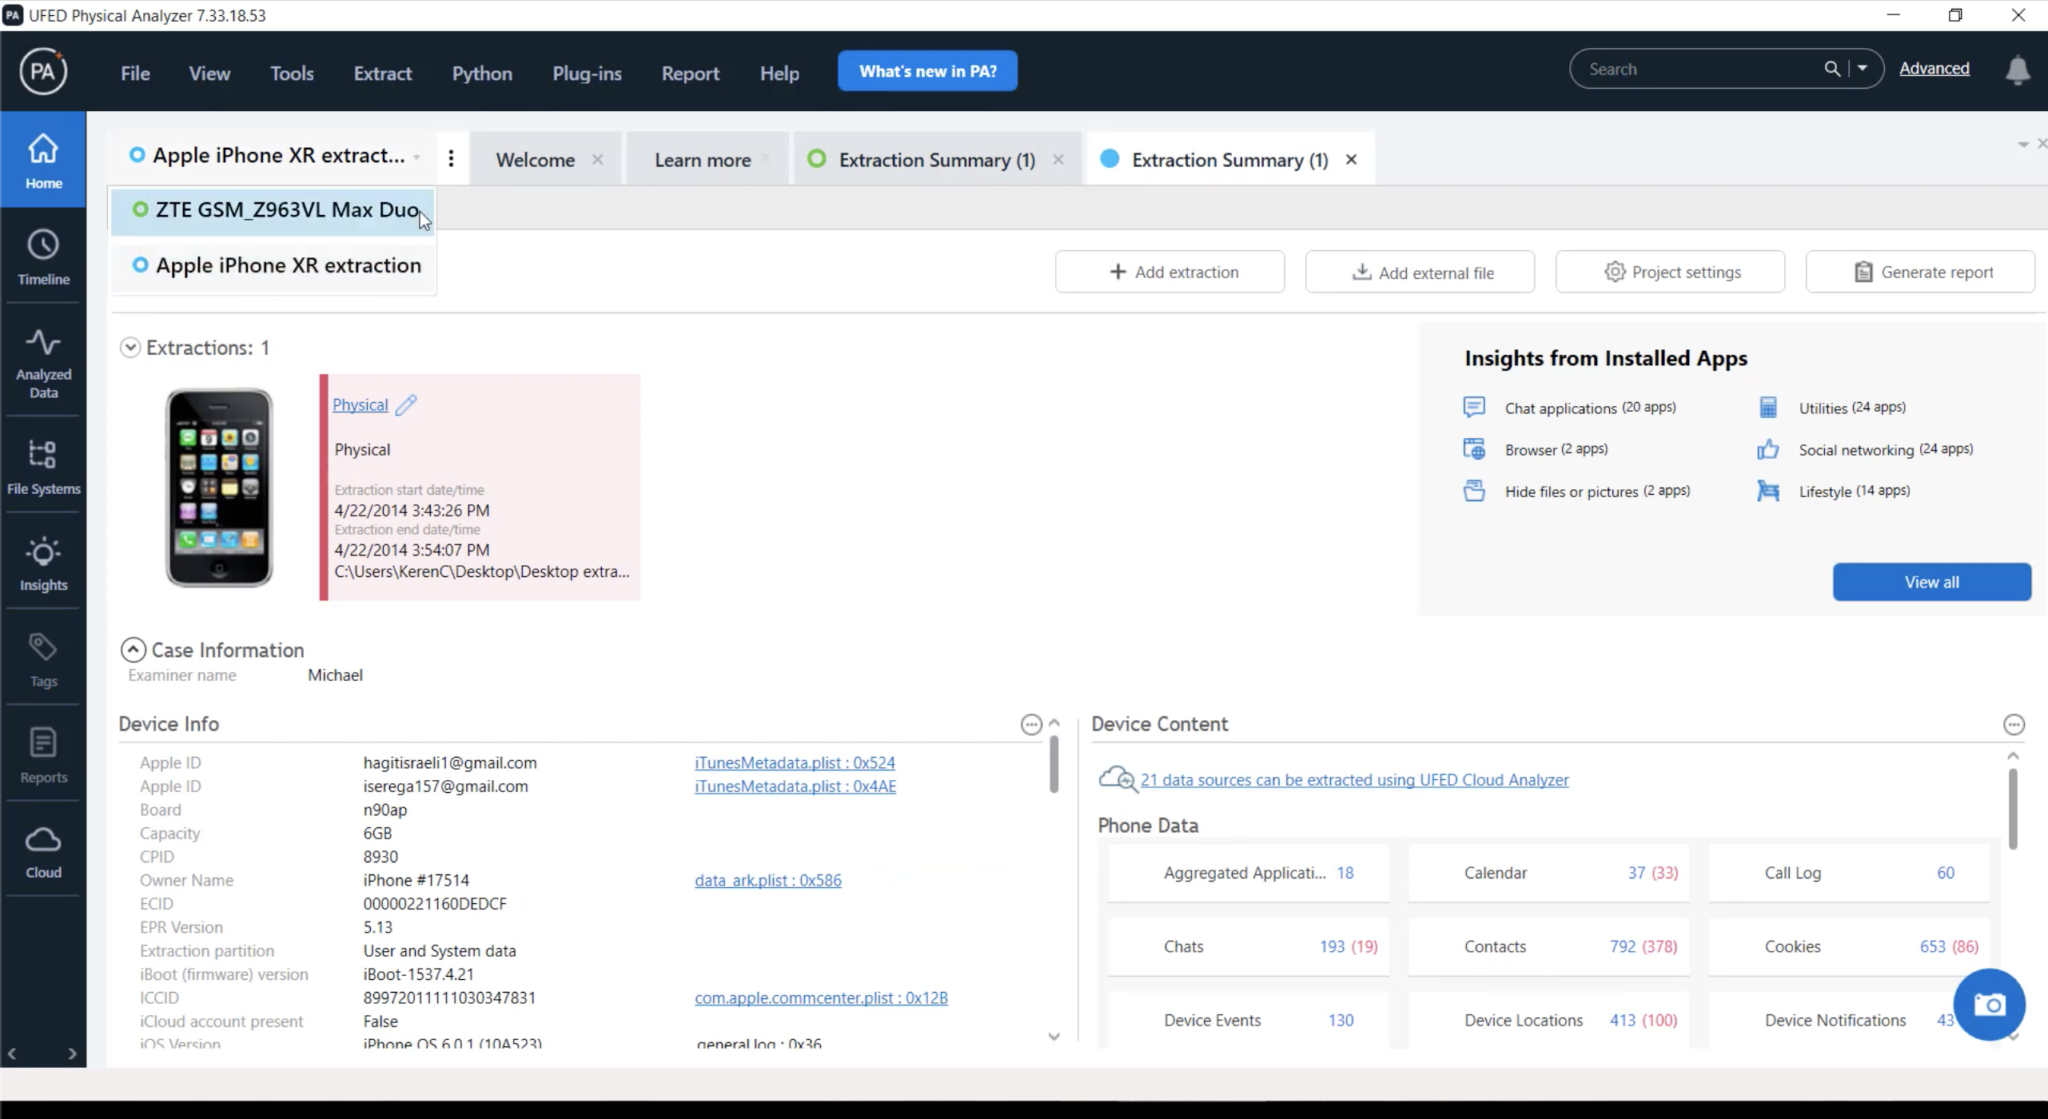Screen dimensions: 2048x1119
Task: Collapse the Extractions section
Action: click(x=130, y=348)
